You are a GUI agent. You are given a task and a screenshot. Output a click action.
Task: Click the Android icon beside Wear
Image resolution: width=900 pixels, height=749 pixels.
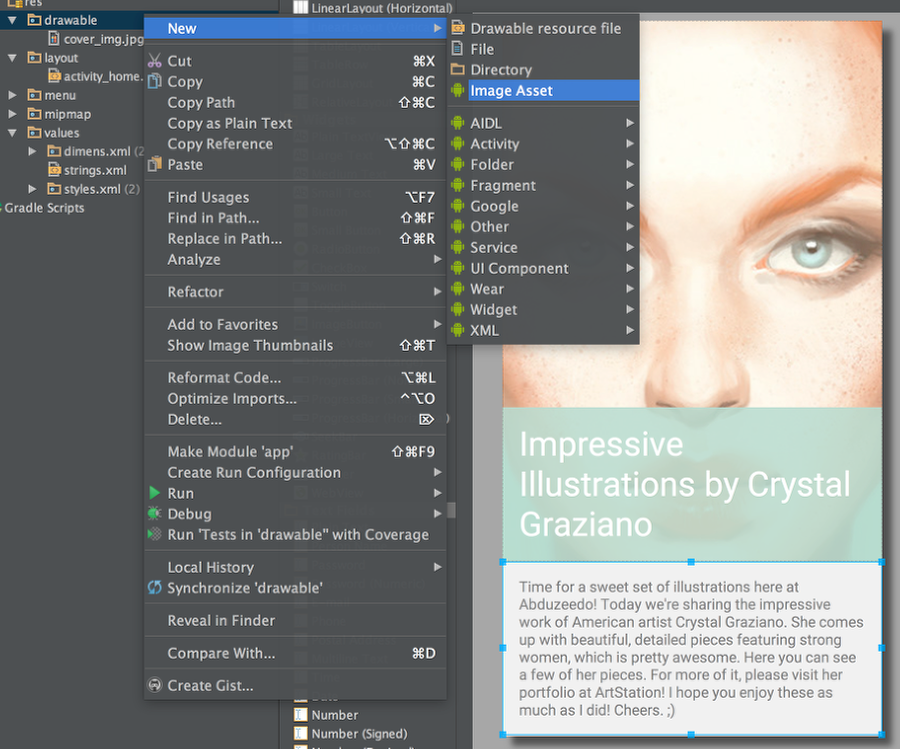point(457,289)
